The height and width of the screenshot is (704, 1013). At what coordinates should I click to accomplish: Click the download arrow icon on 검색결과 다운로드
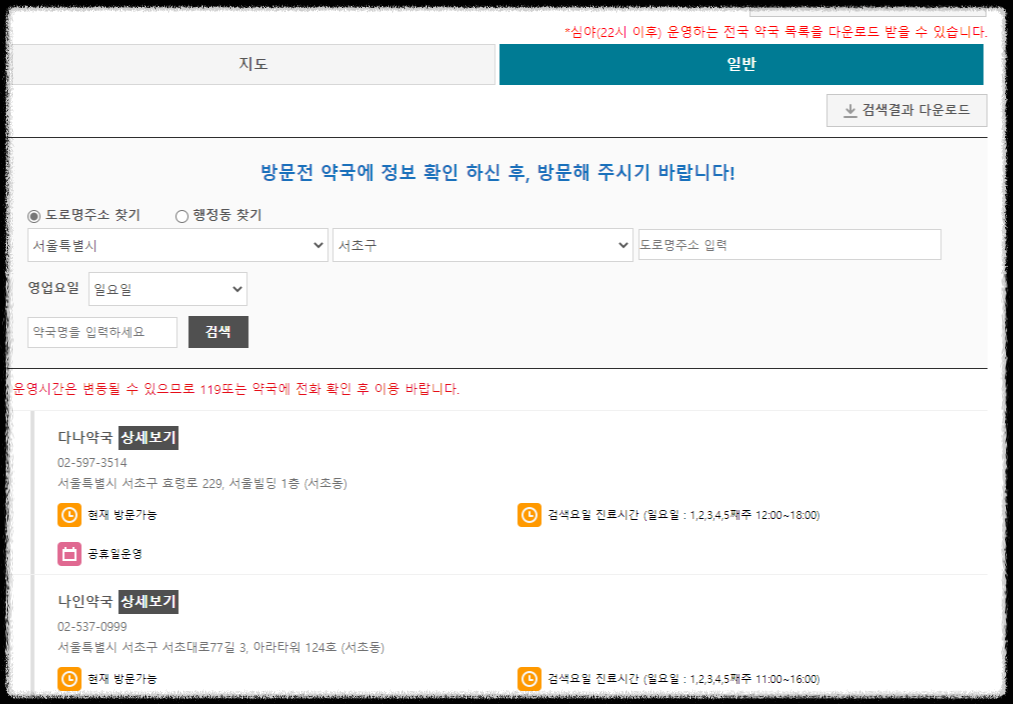pos(851,110)
